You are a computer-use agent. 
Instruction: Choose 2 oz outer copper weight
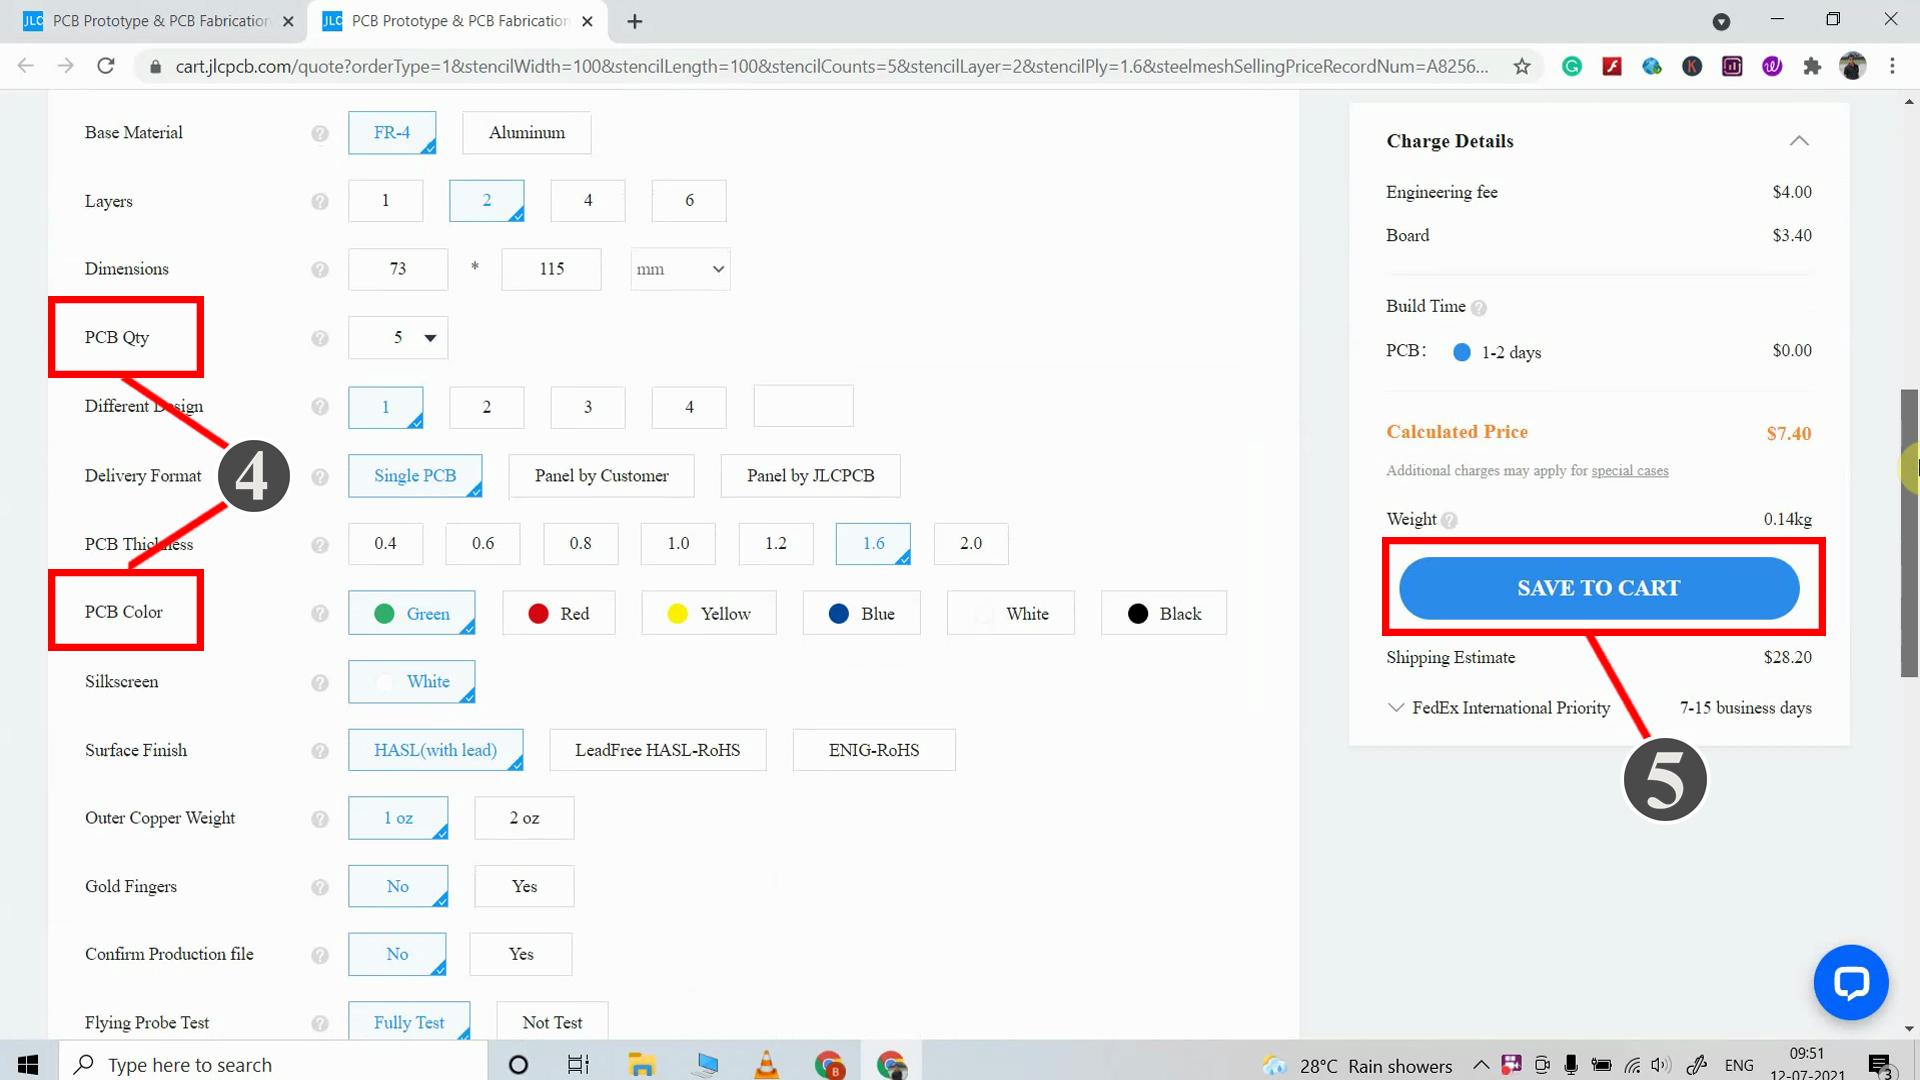pos(524,818)
